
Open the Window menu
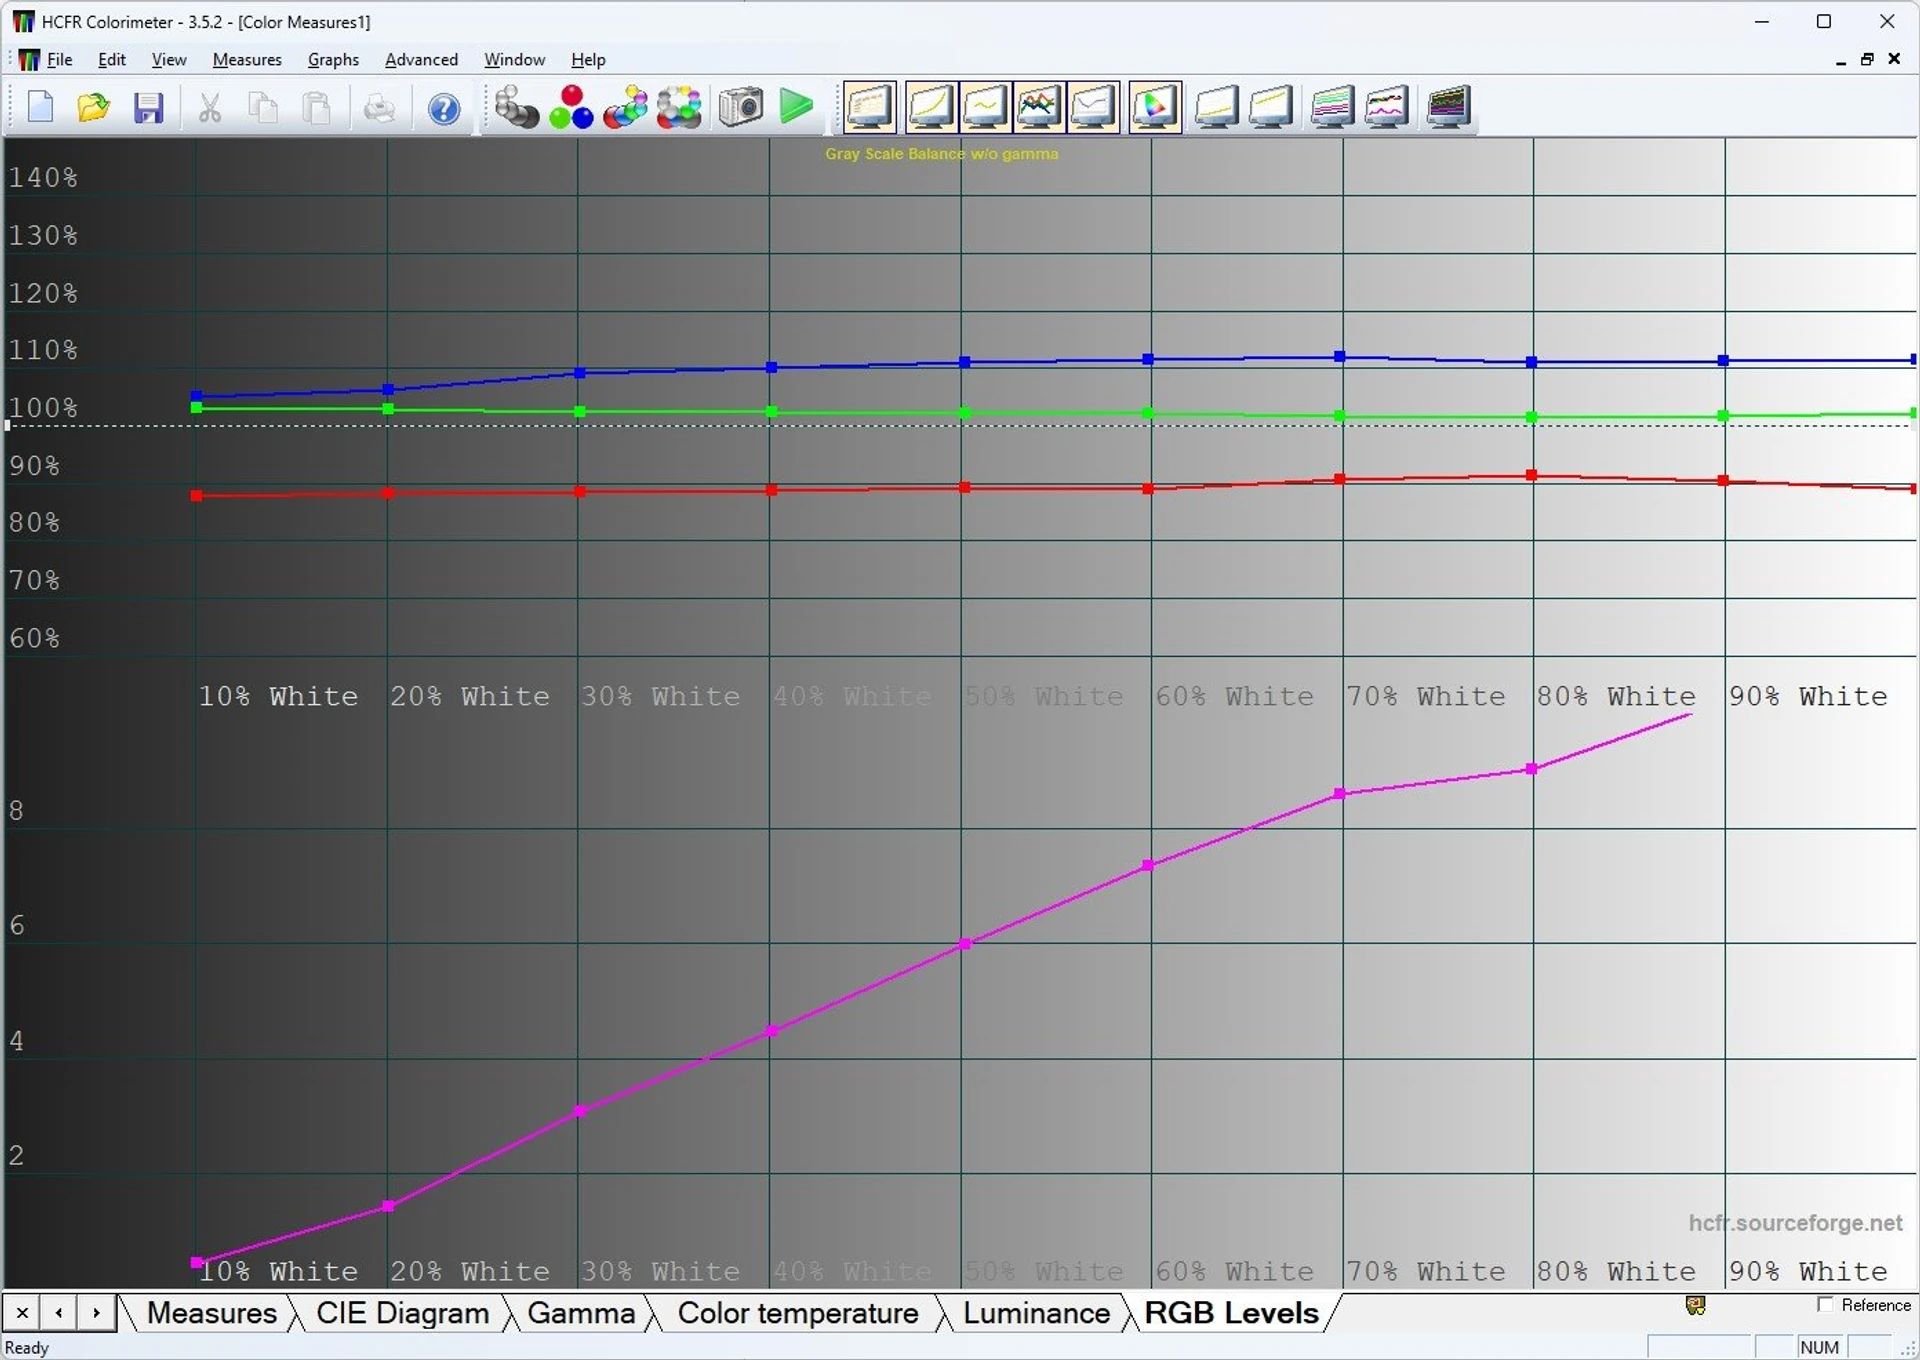click(x=514, y=60)
